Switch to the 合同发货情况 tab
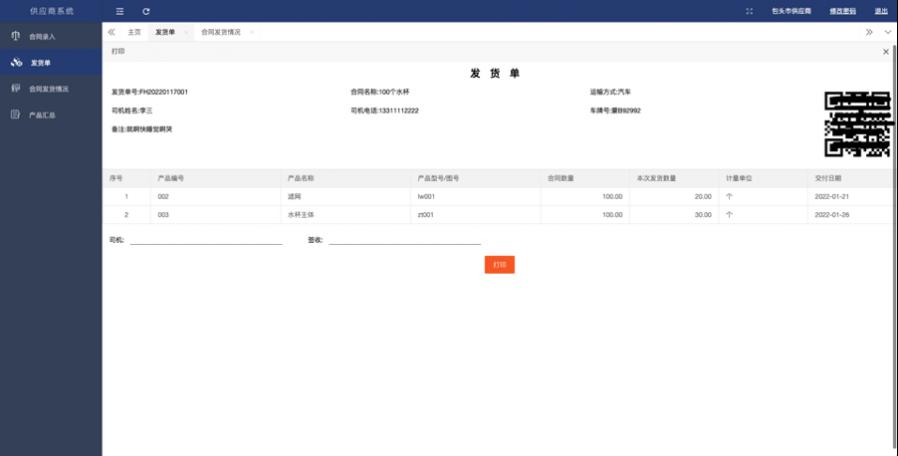 221,32
